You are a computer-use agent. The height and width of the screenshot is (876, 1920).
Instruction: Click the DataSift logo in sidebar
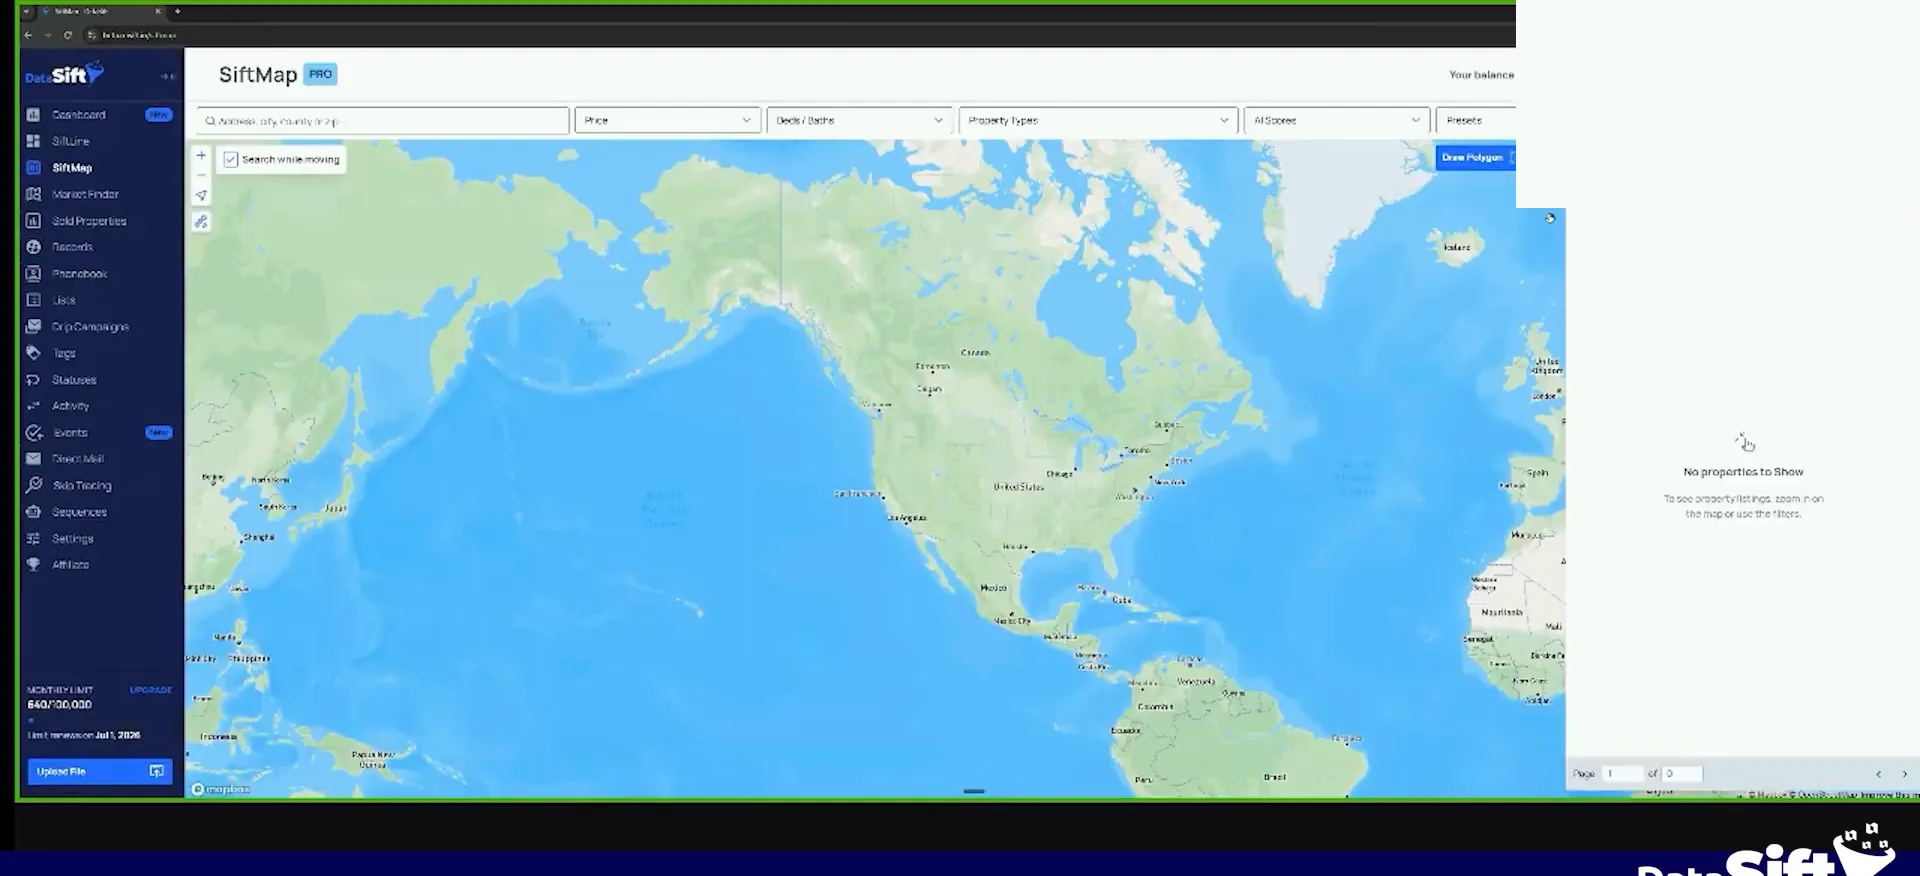[64, 74]
